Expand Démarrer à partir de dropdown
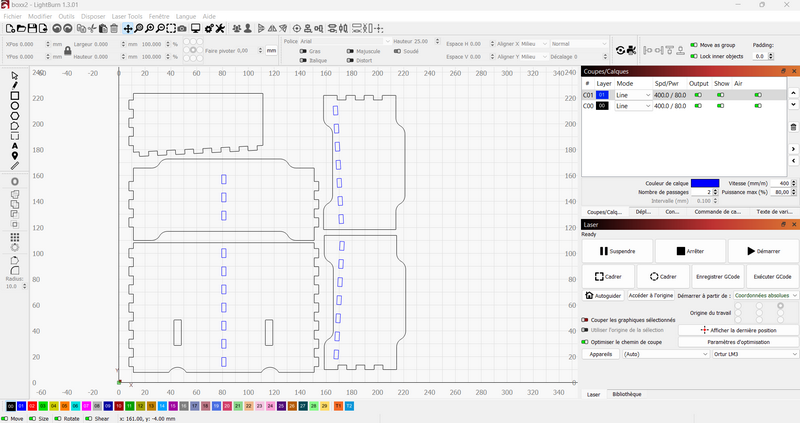The height and width of the screenshot is (423, 800). tap(765, 296)
